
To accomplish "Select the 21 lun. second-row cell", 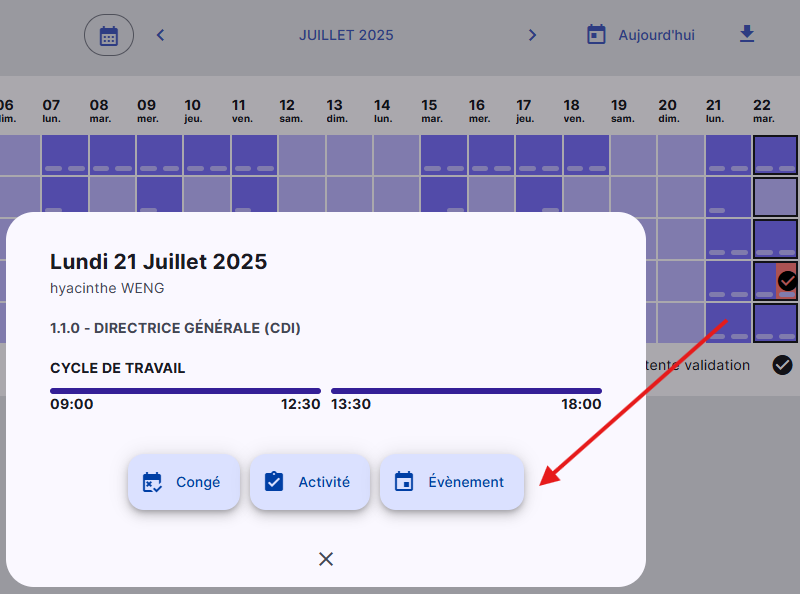I will point(729,197).
